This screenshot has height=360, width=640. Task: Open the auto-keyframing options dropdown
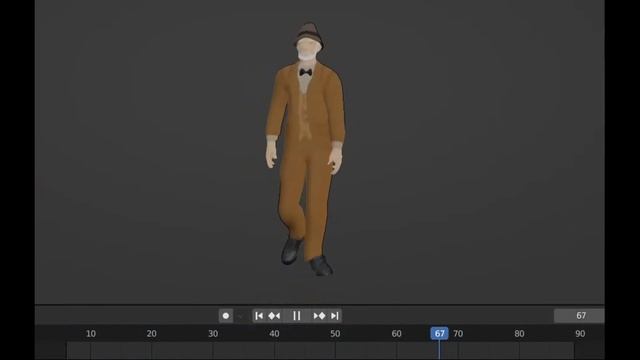(x=240, y=316)
